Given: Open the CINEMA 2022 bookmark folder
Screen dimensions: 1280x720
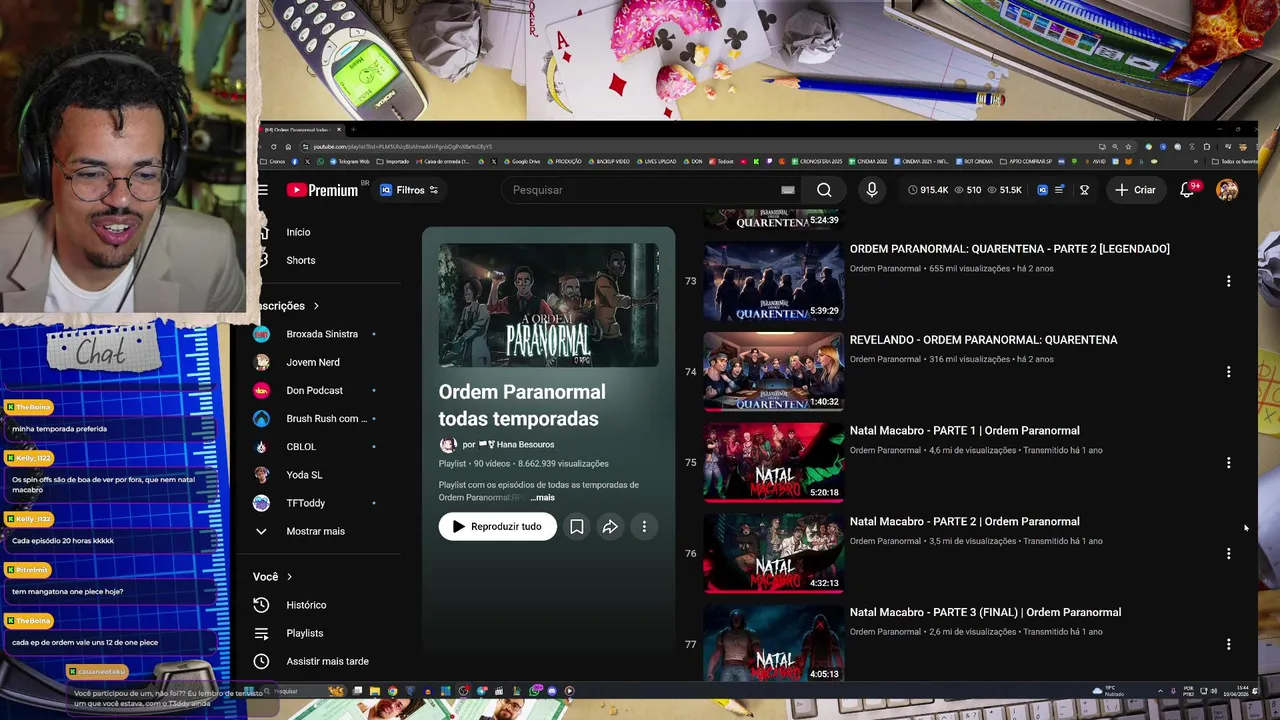Looking at the screenshot, I should click(x=868, y=161).
